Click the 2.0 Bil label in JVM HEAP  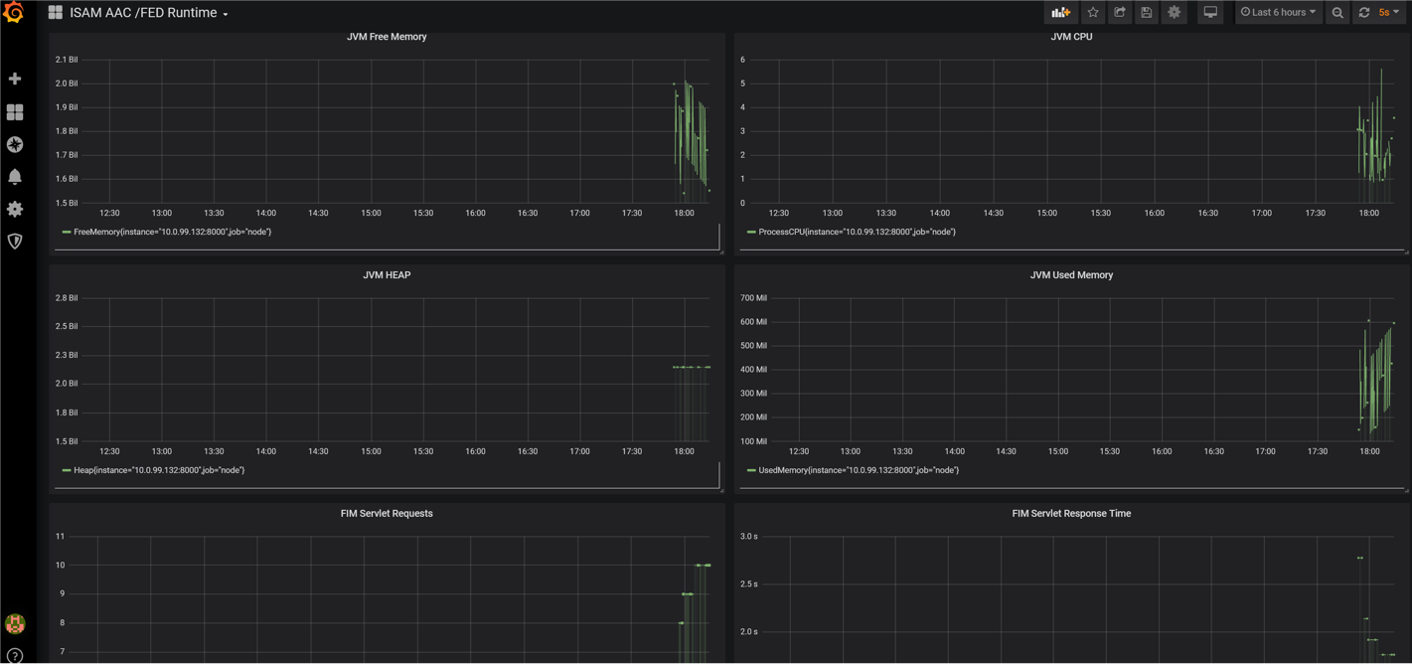pos(67,384)
